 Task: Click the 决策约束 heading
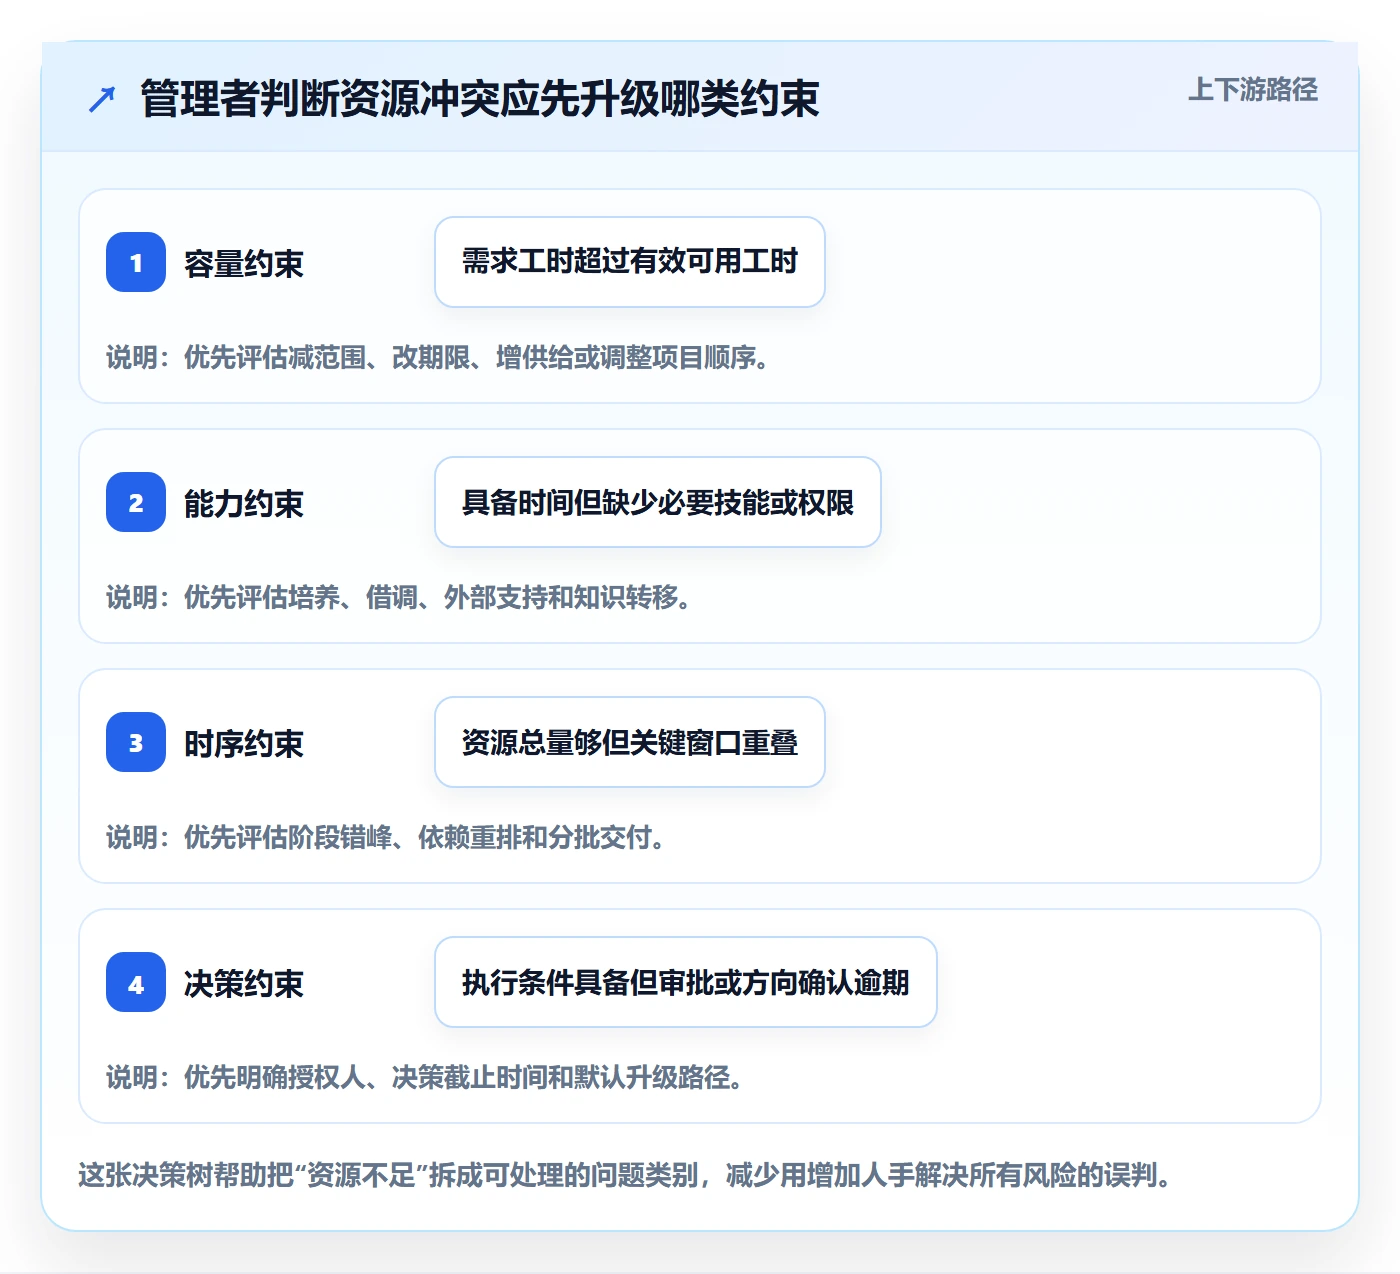pos(244,984)
